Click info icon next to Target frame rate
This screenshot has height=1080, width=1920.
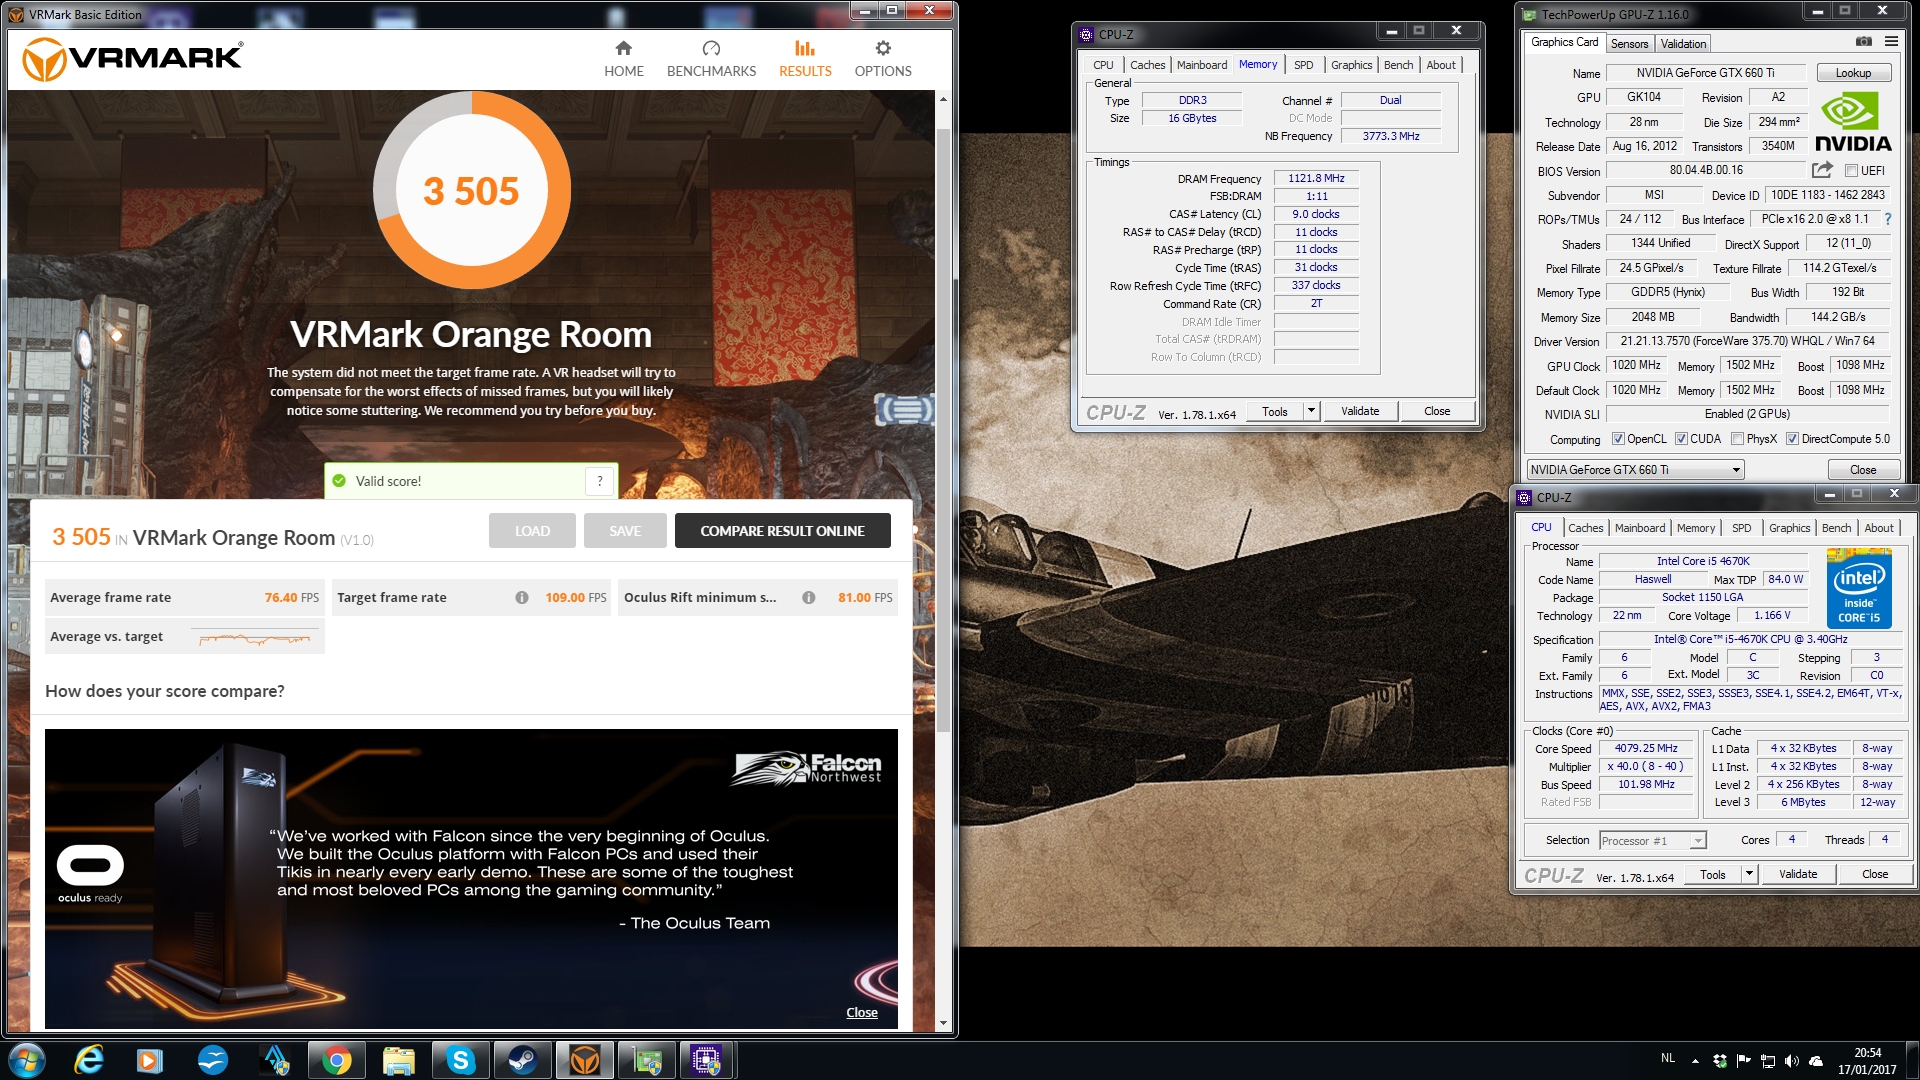522,598
